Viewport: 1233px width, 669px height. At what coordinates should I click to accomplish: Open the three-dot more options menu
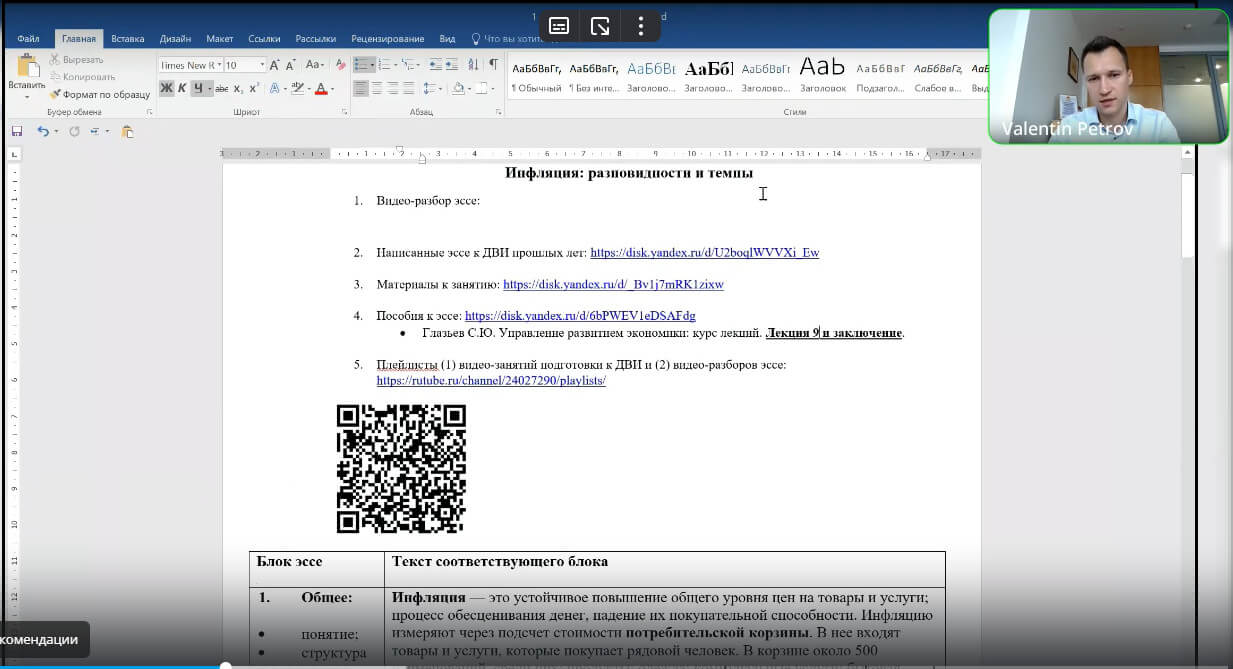[x=641, y=26]
